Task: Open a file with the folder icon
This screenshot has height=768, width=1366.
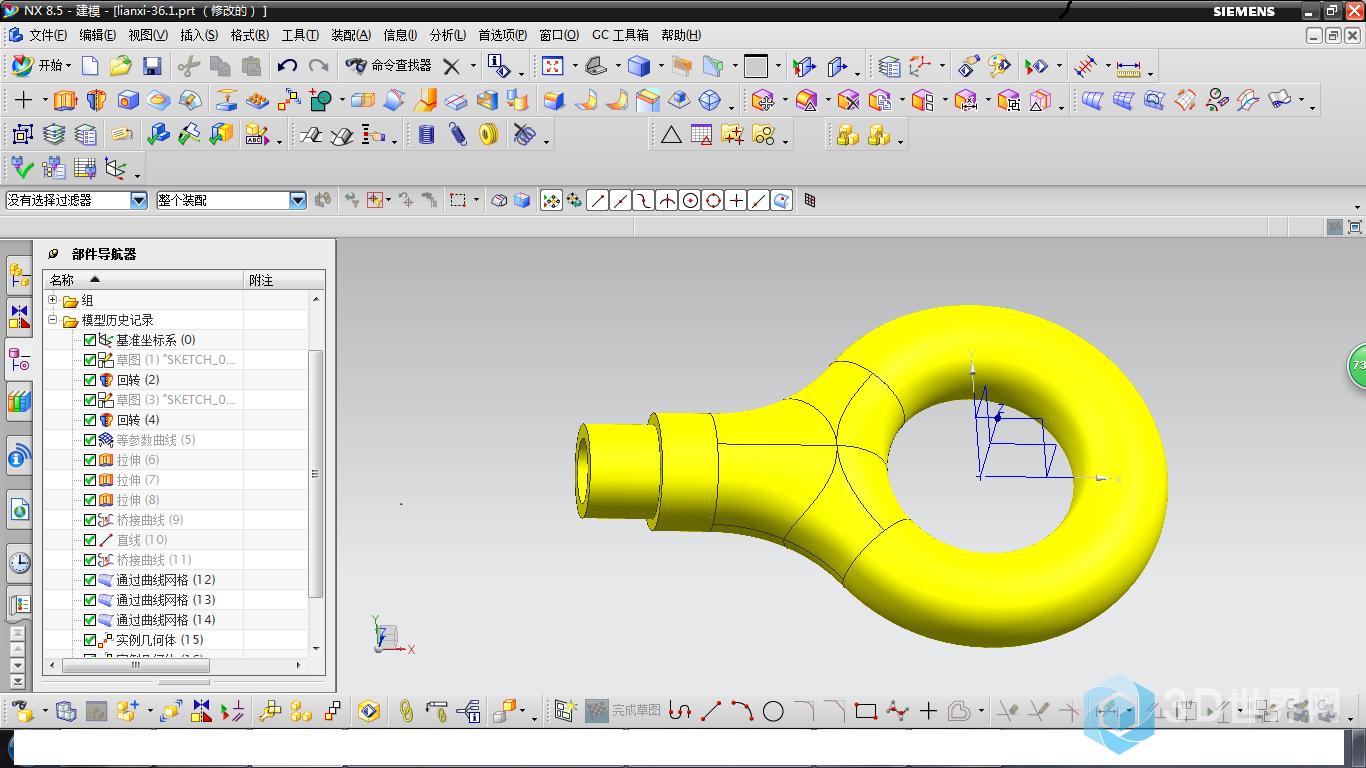Action: (121, 66)
